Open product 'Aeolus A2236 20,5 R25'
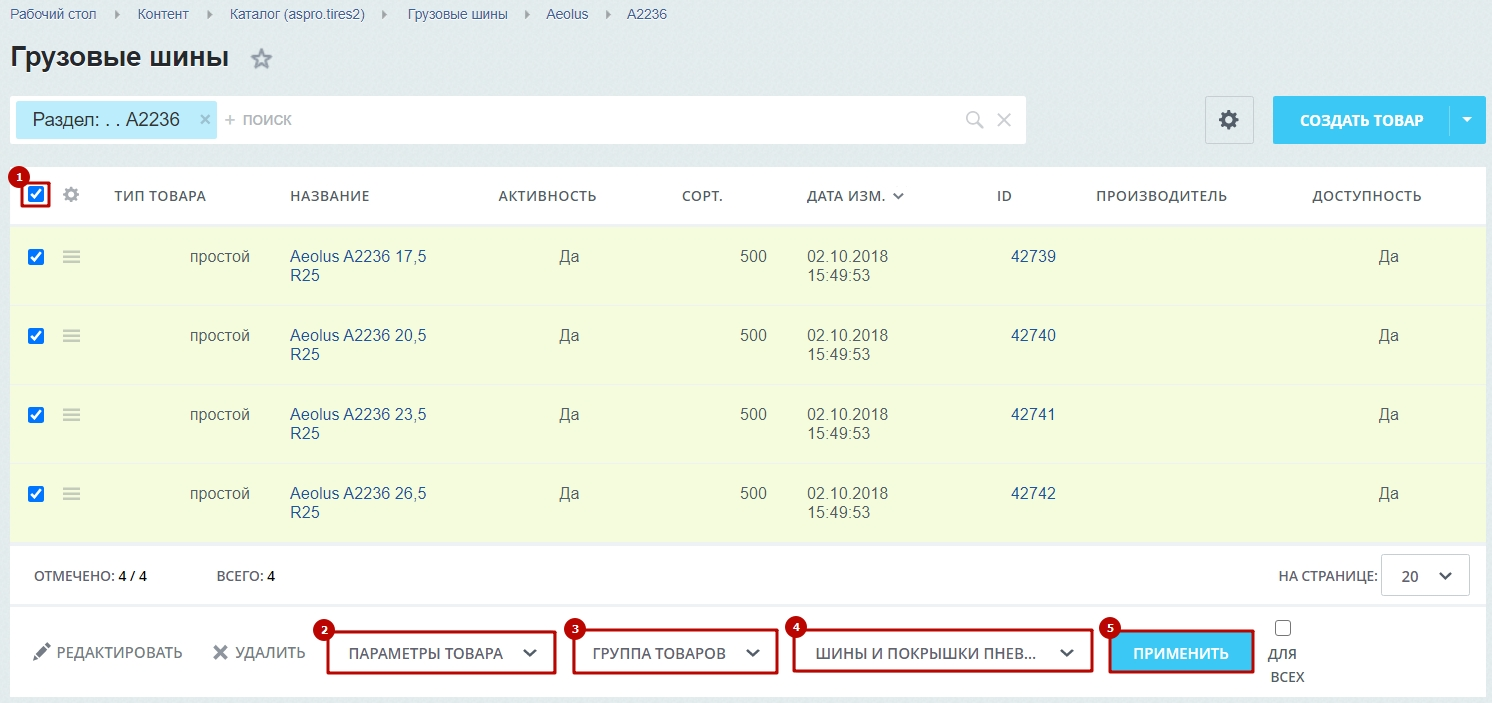The height and width of the screenshot is (703, 1492). click(358, 345)
